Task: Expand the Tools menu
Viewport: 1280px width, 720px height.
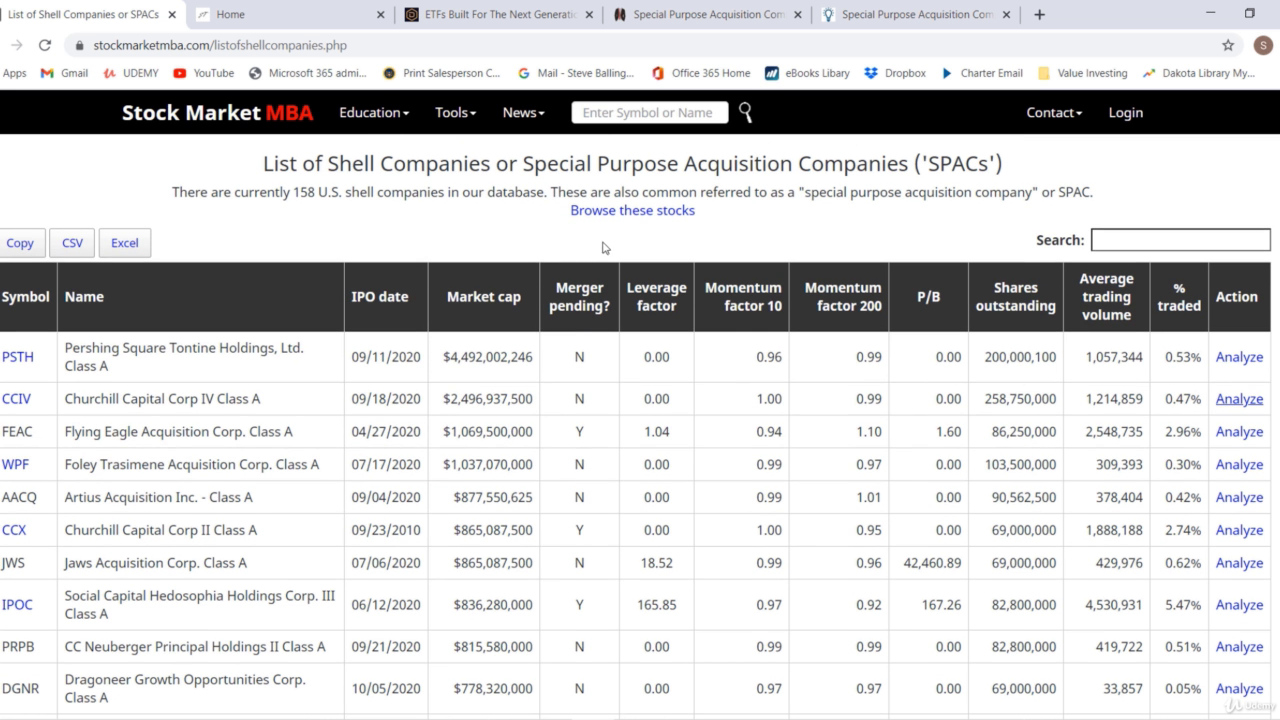Action: click(455, 113)
